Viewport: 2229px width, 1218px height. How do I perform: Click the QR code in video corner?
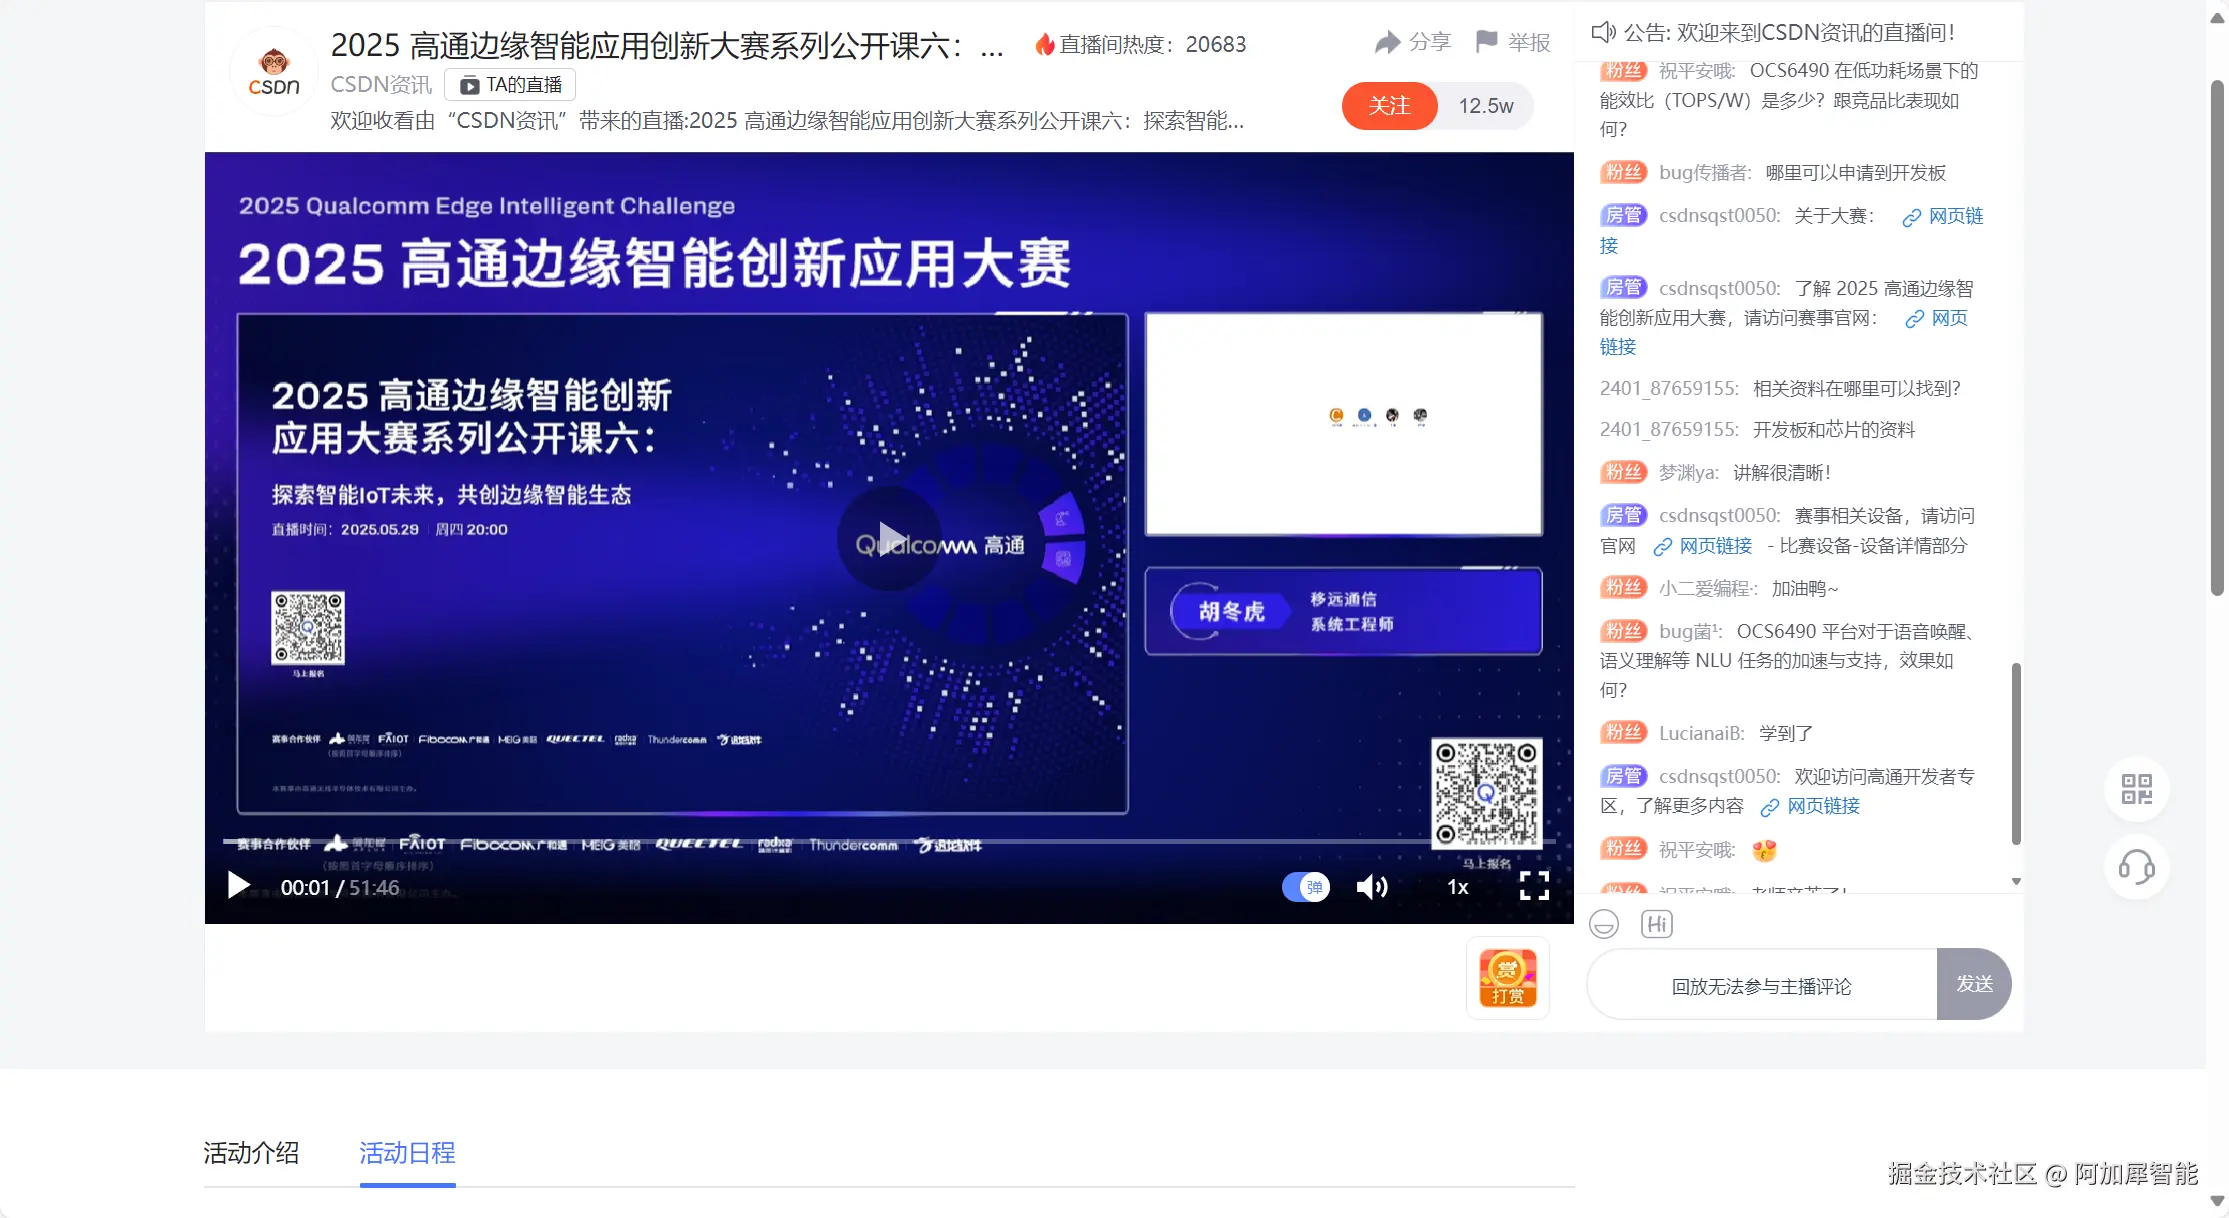pyautogui.click(x=1487, y=793)
